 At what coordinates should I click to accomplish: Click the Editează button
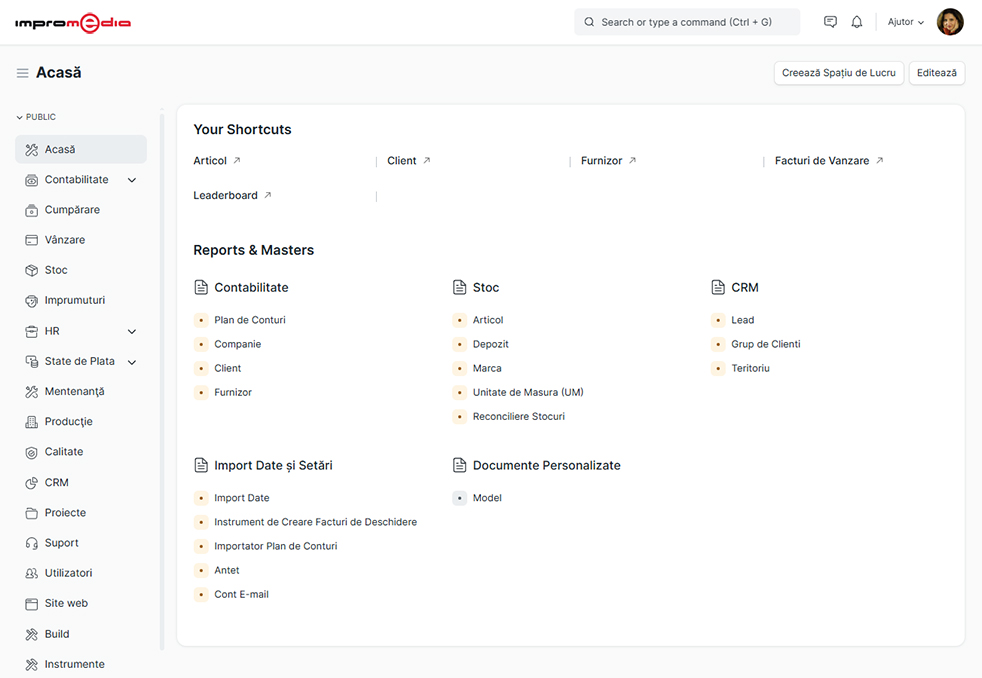[x=936, y=72]
